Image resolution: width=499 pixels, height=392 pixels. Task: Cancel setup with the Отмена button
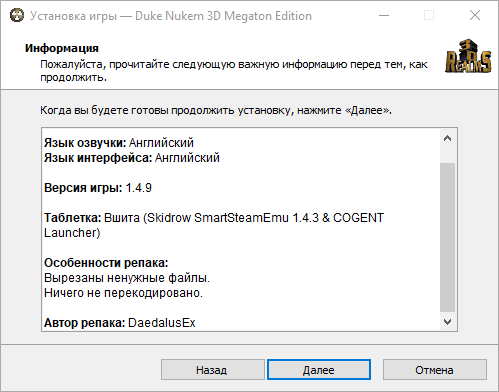[x=435, y=370]
